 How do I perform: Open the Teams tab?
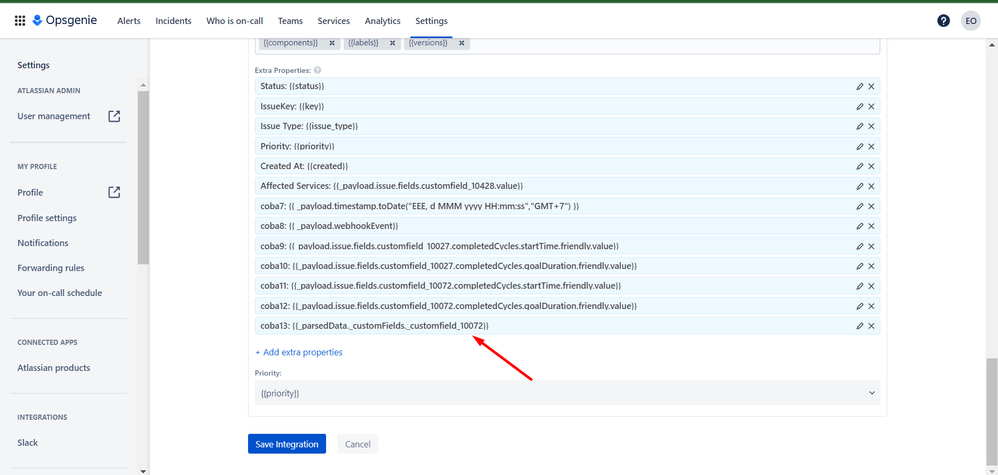[290, 21]
